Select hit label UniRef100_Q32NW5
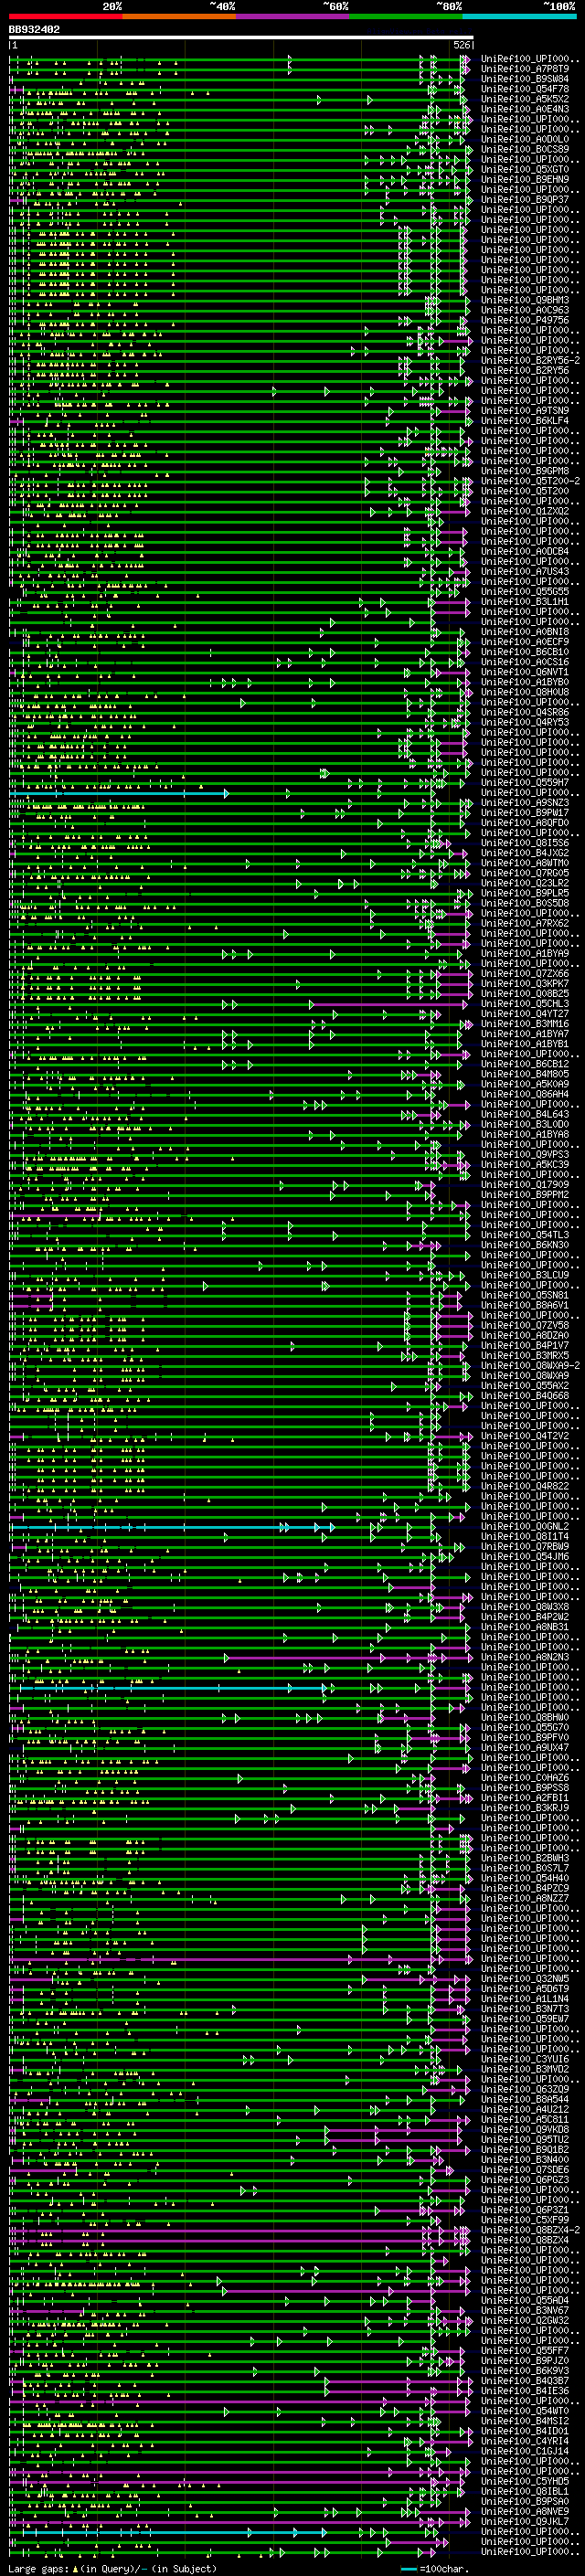The width and height of the screenshot is (585, 2576). click(x=525, y=1978)
